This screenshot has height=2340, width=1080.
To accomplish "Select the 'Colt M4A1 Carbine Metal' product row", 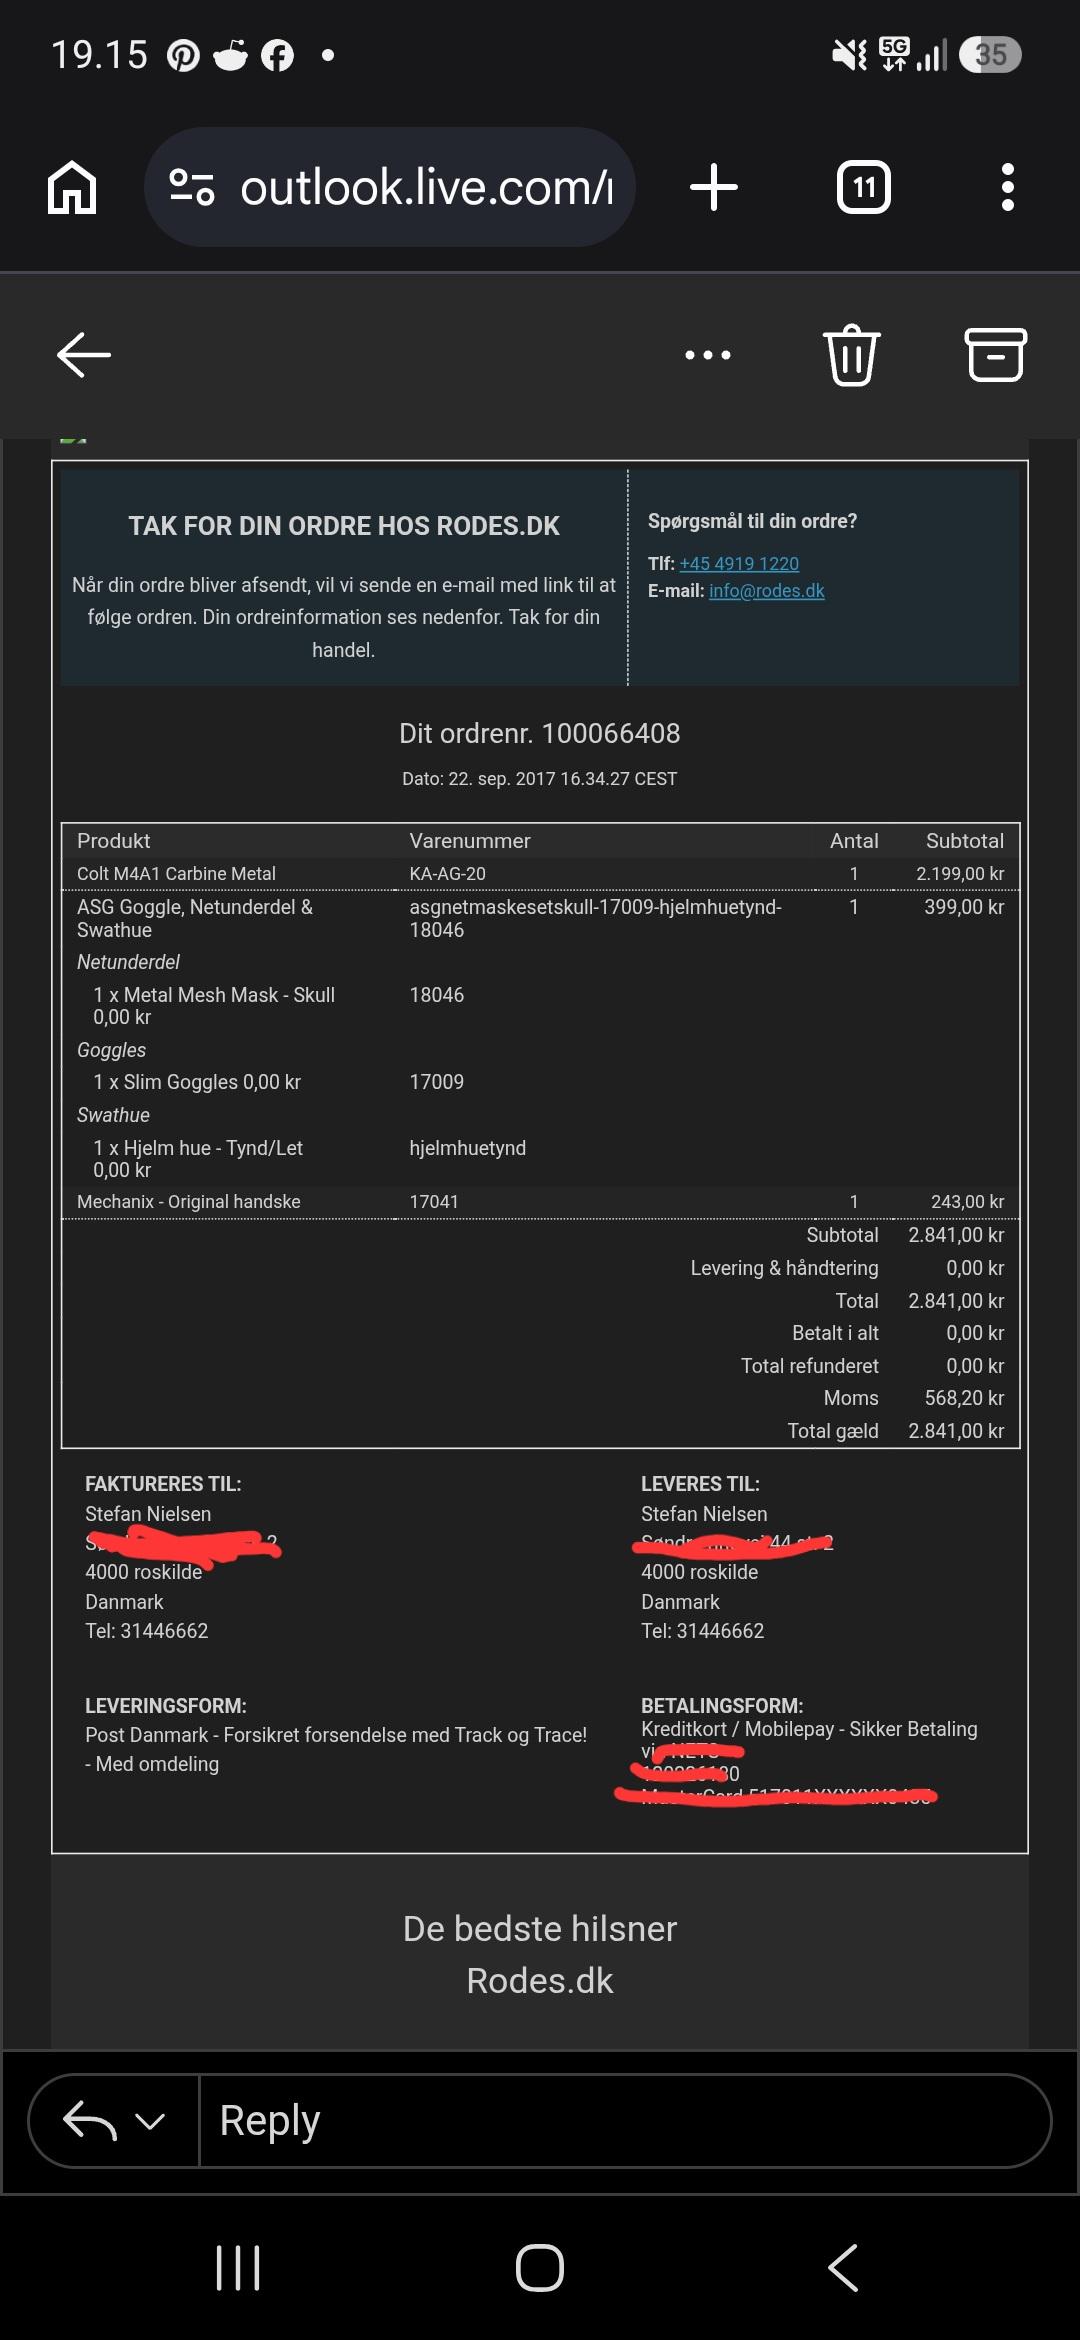I will click(x=540, y=873).
